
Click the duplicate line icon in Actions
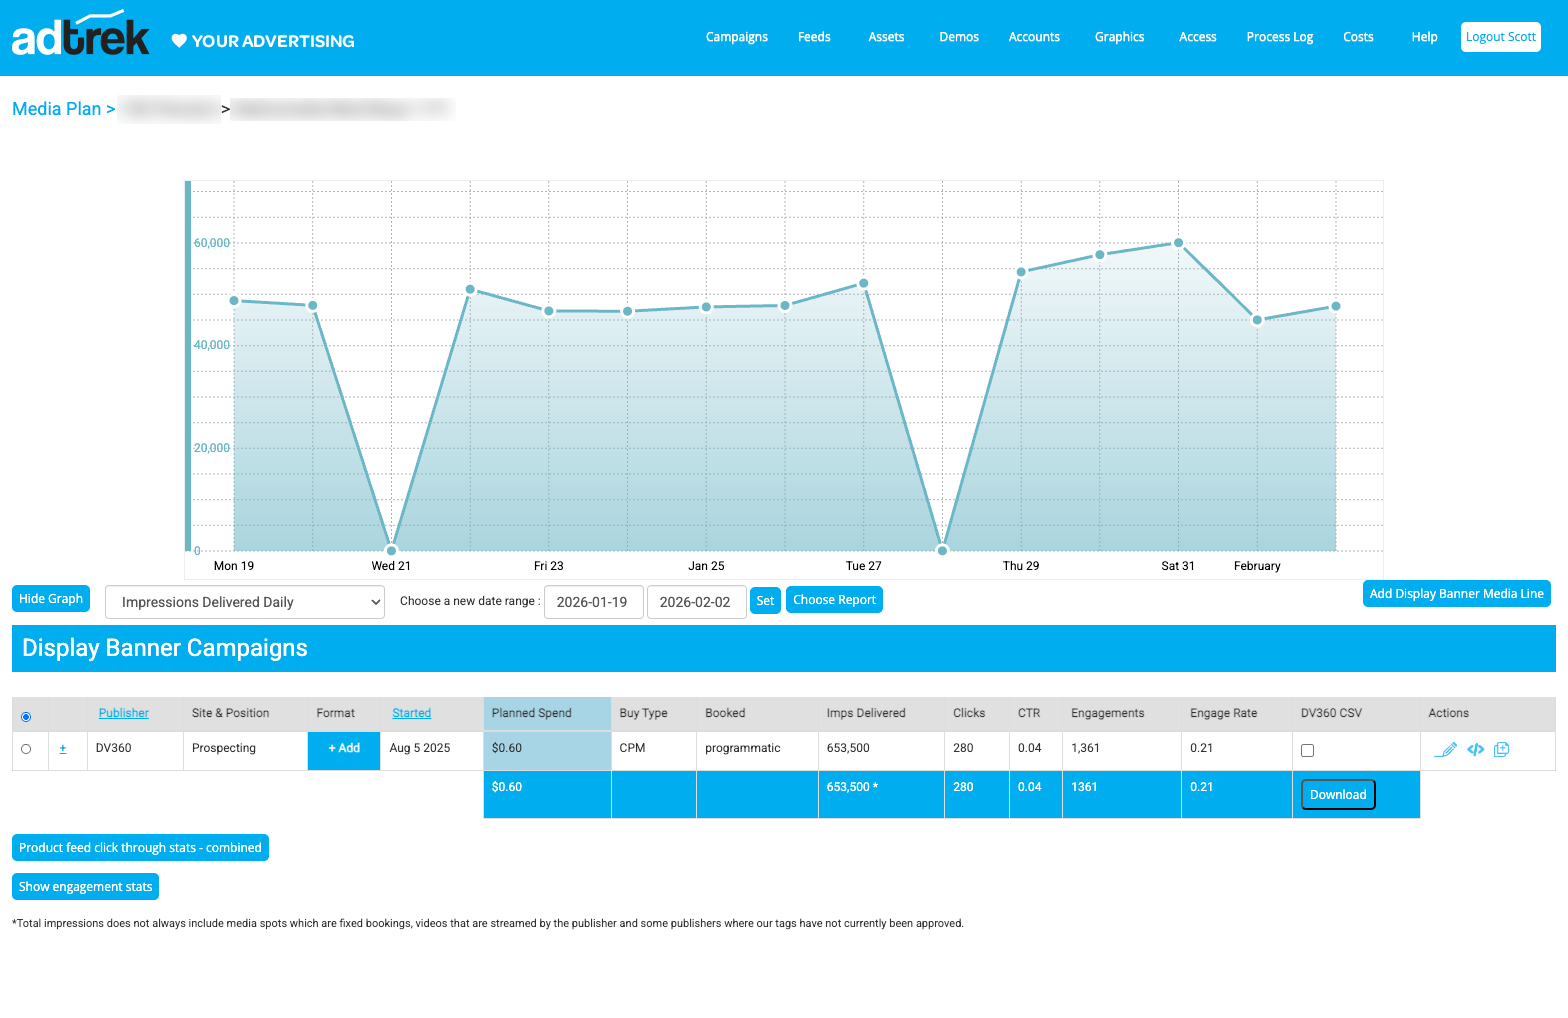(1501, 749)
